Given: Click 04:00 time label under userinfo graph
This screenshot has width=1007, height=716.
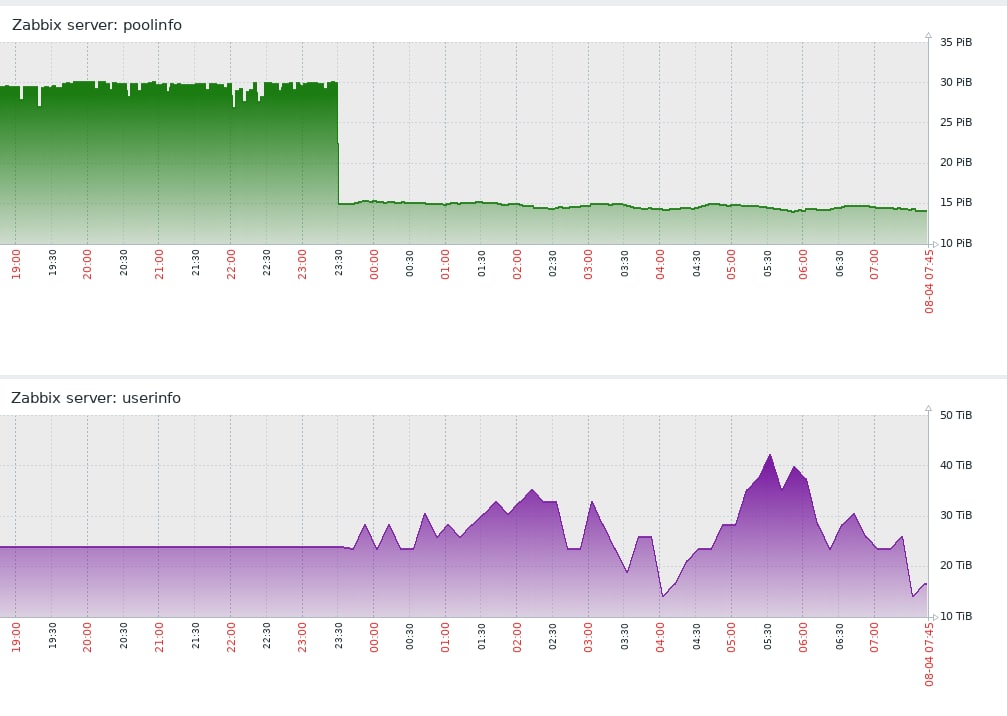Looking at the screenshot, I should pyautogui.click(x=660, y=637).
